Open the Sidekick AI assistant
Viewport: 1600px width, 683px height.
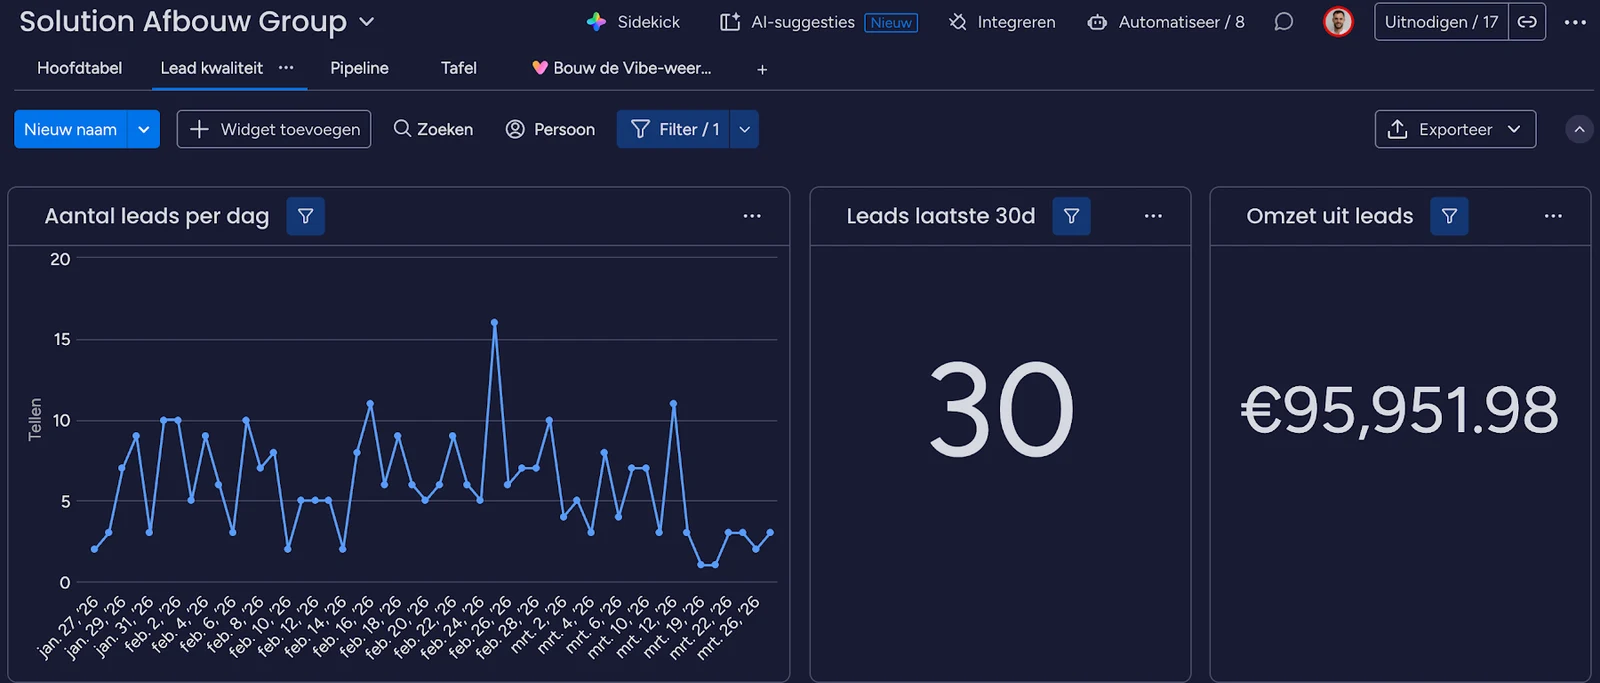[633, 22]
